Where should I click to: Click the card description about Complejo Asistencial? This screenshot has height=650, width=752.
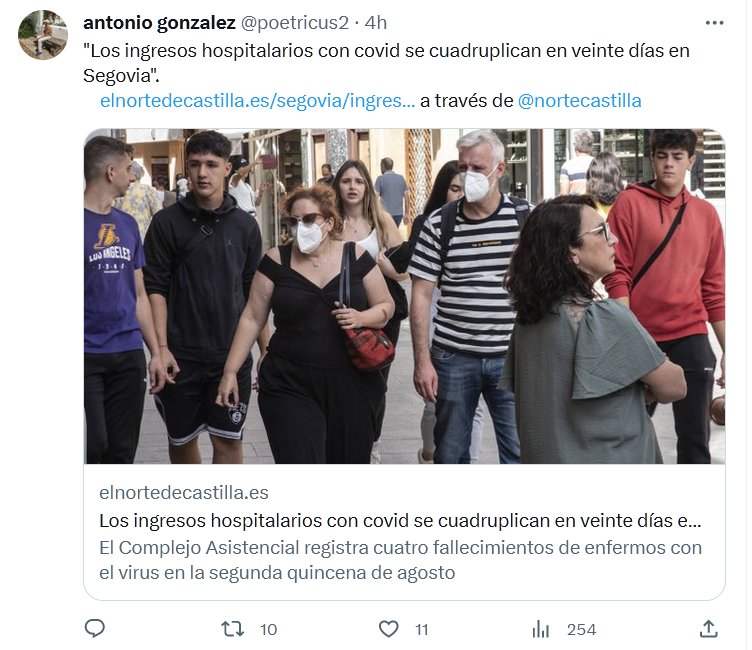[x=400, y=560]
